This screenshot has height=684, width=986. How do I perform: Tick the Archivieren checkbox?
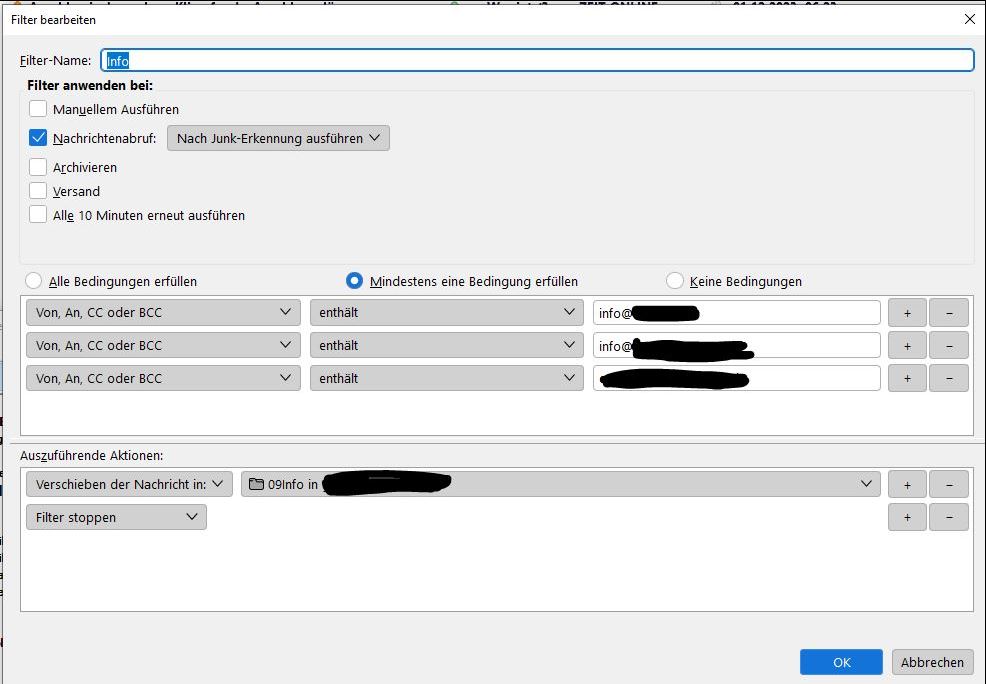[38, 167]
